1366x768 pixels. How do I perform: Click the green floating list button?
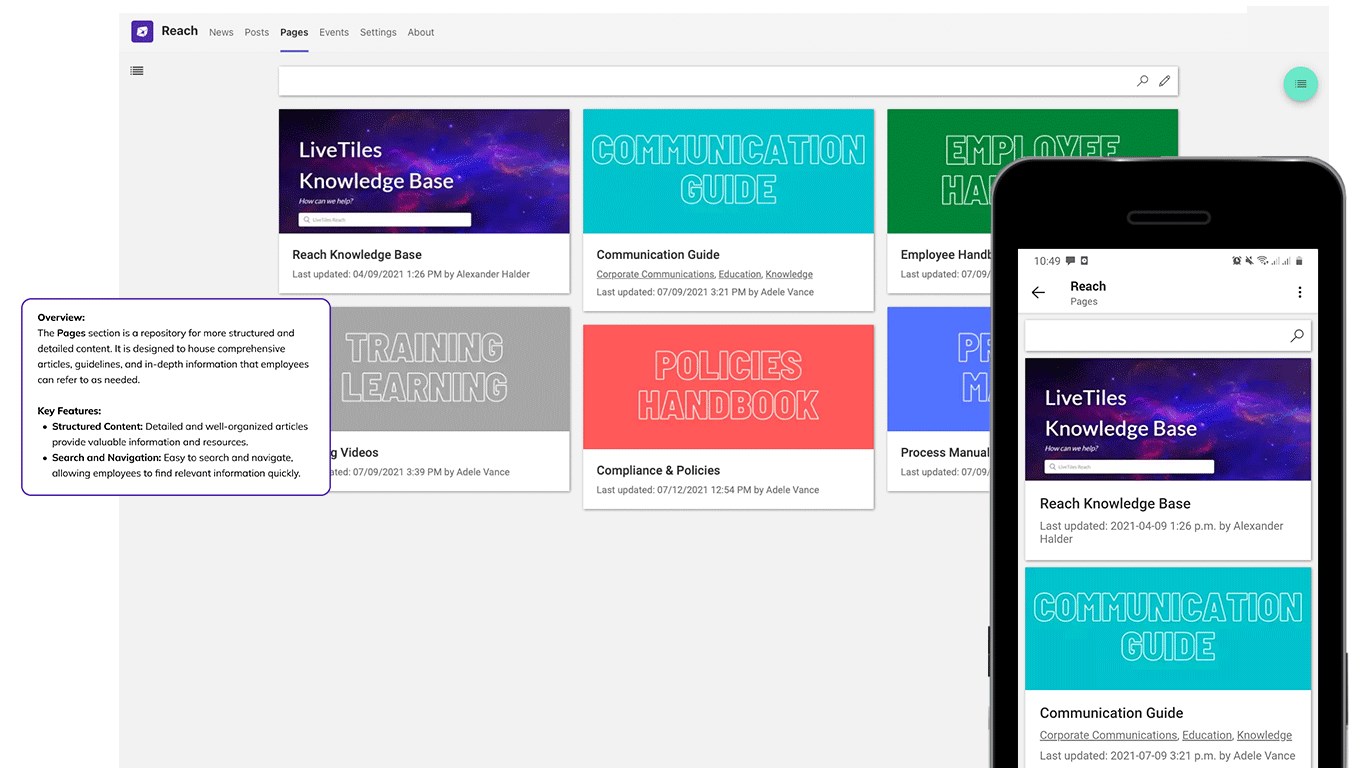1300,84
